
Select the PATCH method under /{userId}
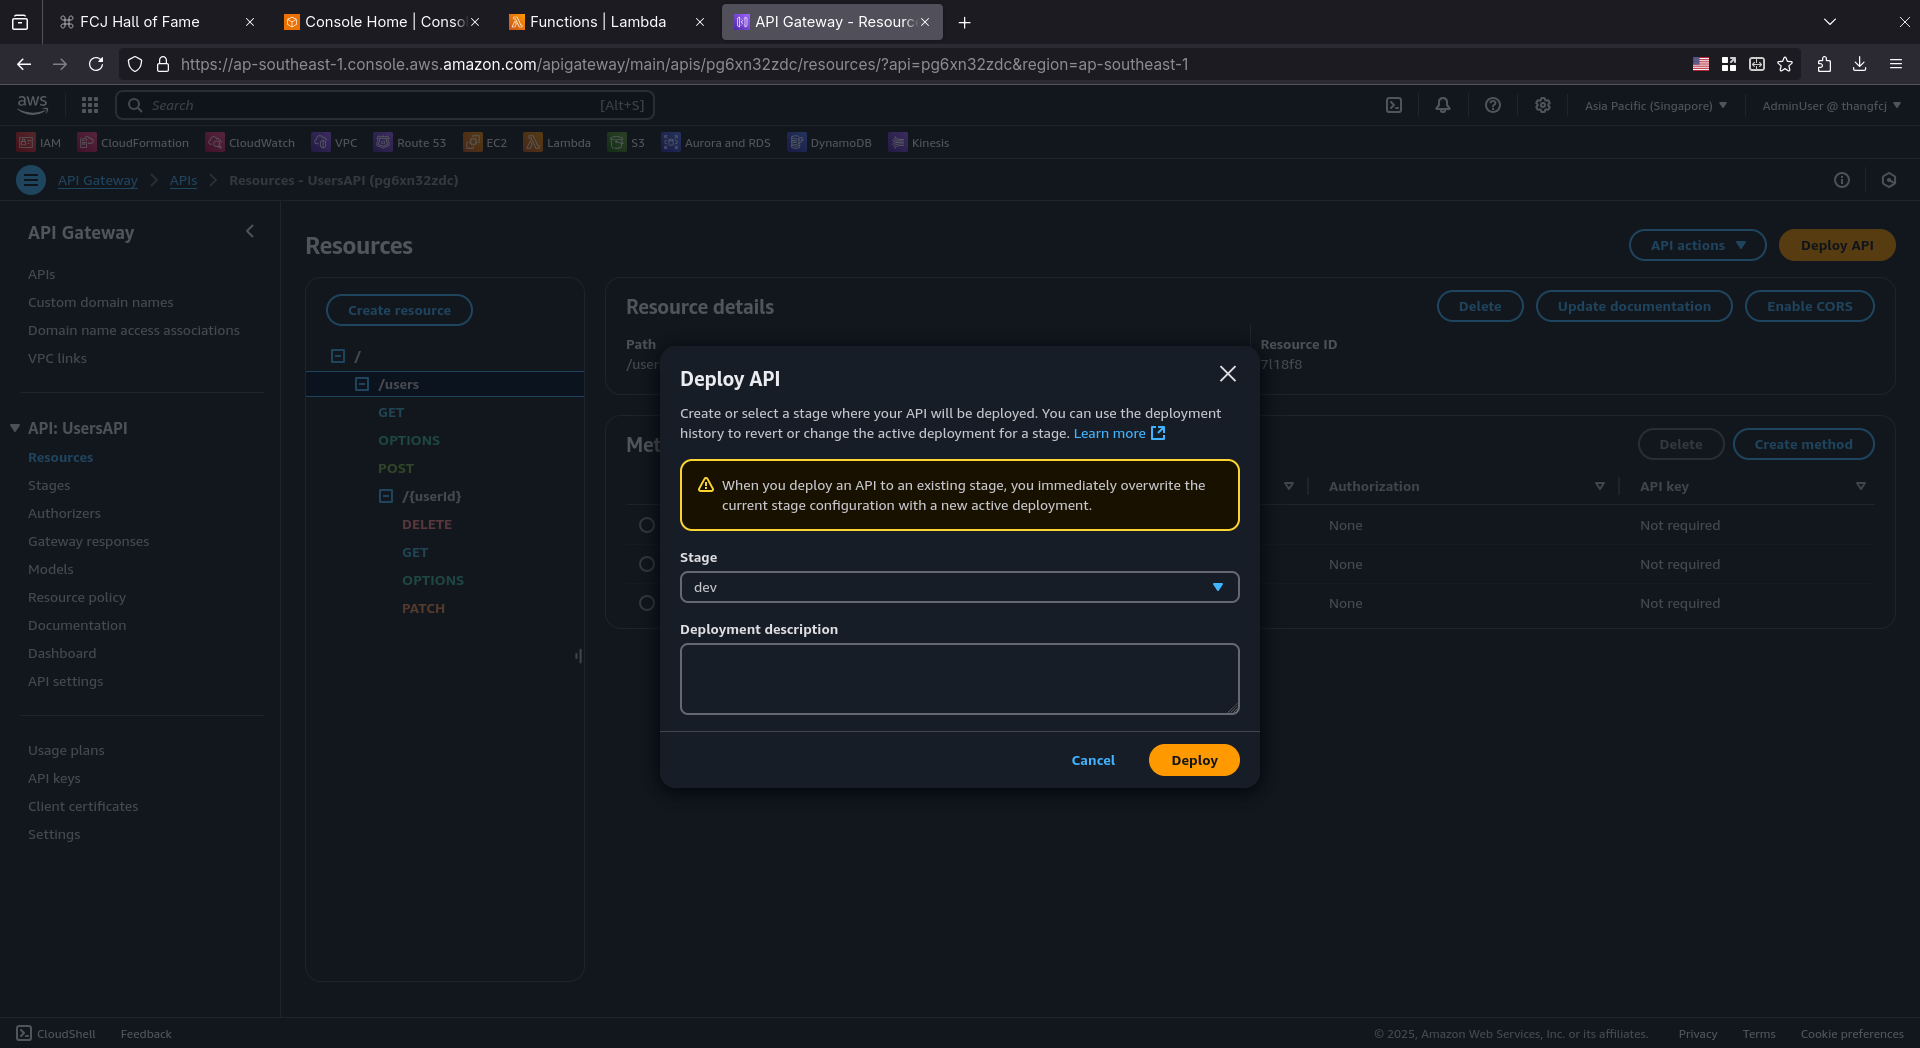pyautogui.click(x=423, y=608)
